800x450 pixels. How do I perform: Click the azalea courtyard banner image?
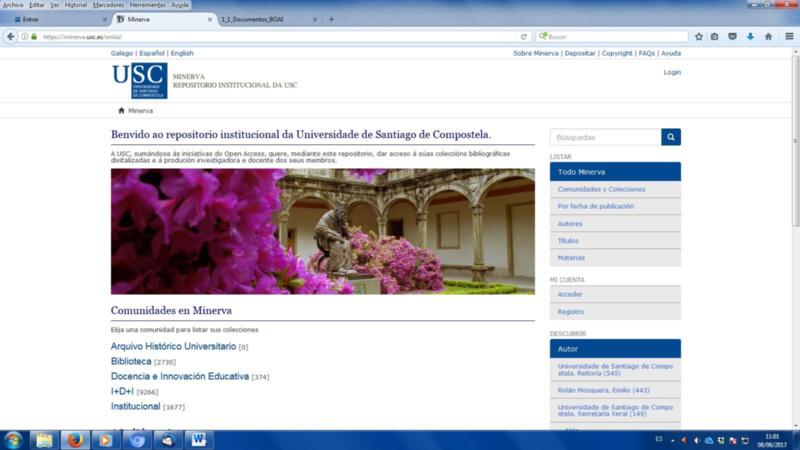tap(322, 231)
